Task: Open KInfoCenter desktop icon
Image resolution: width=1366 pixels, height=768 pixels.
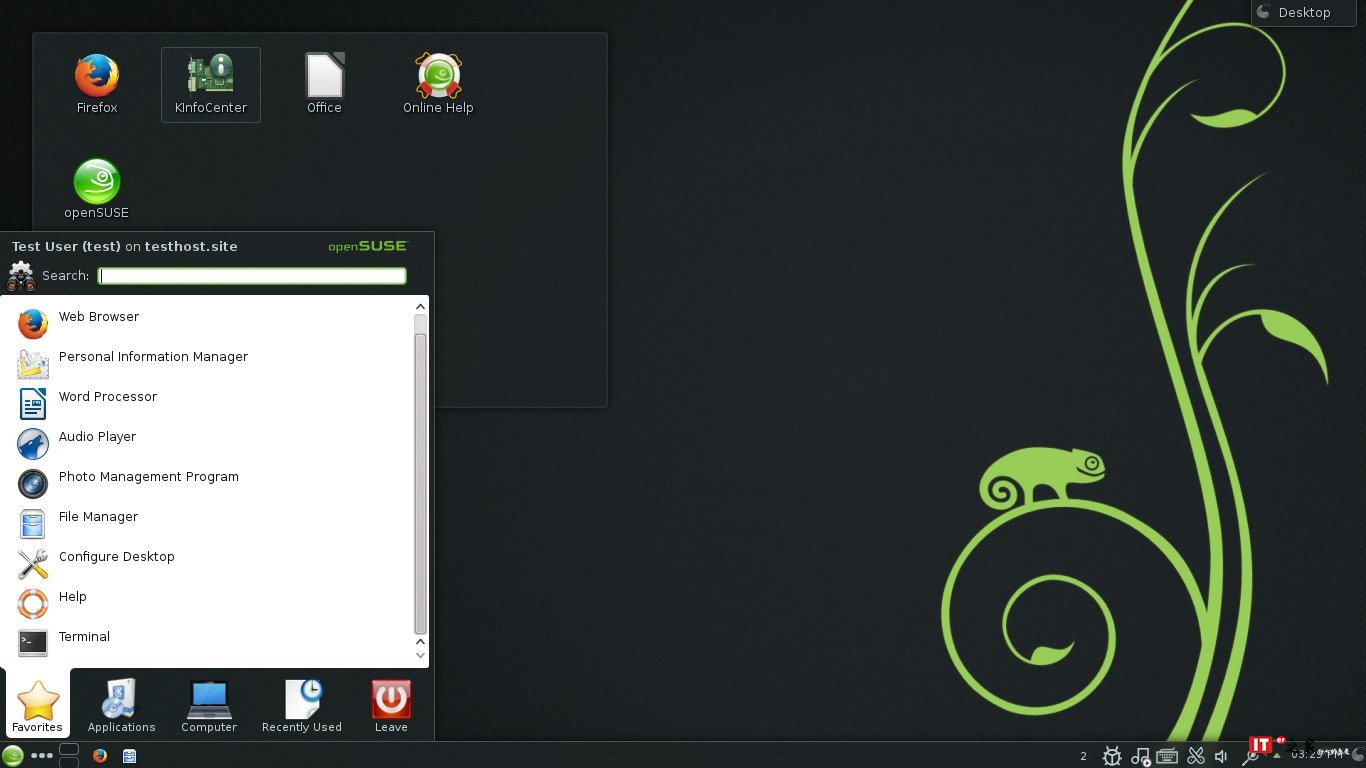Action: coord(211,85)
